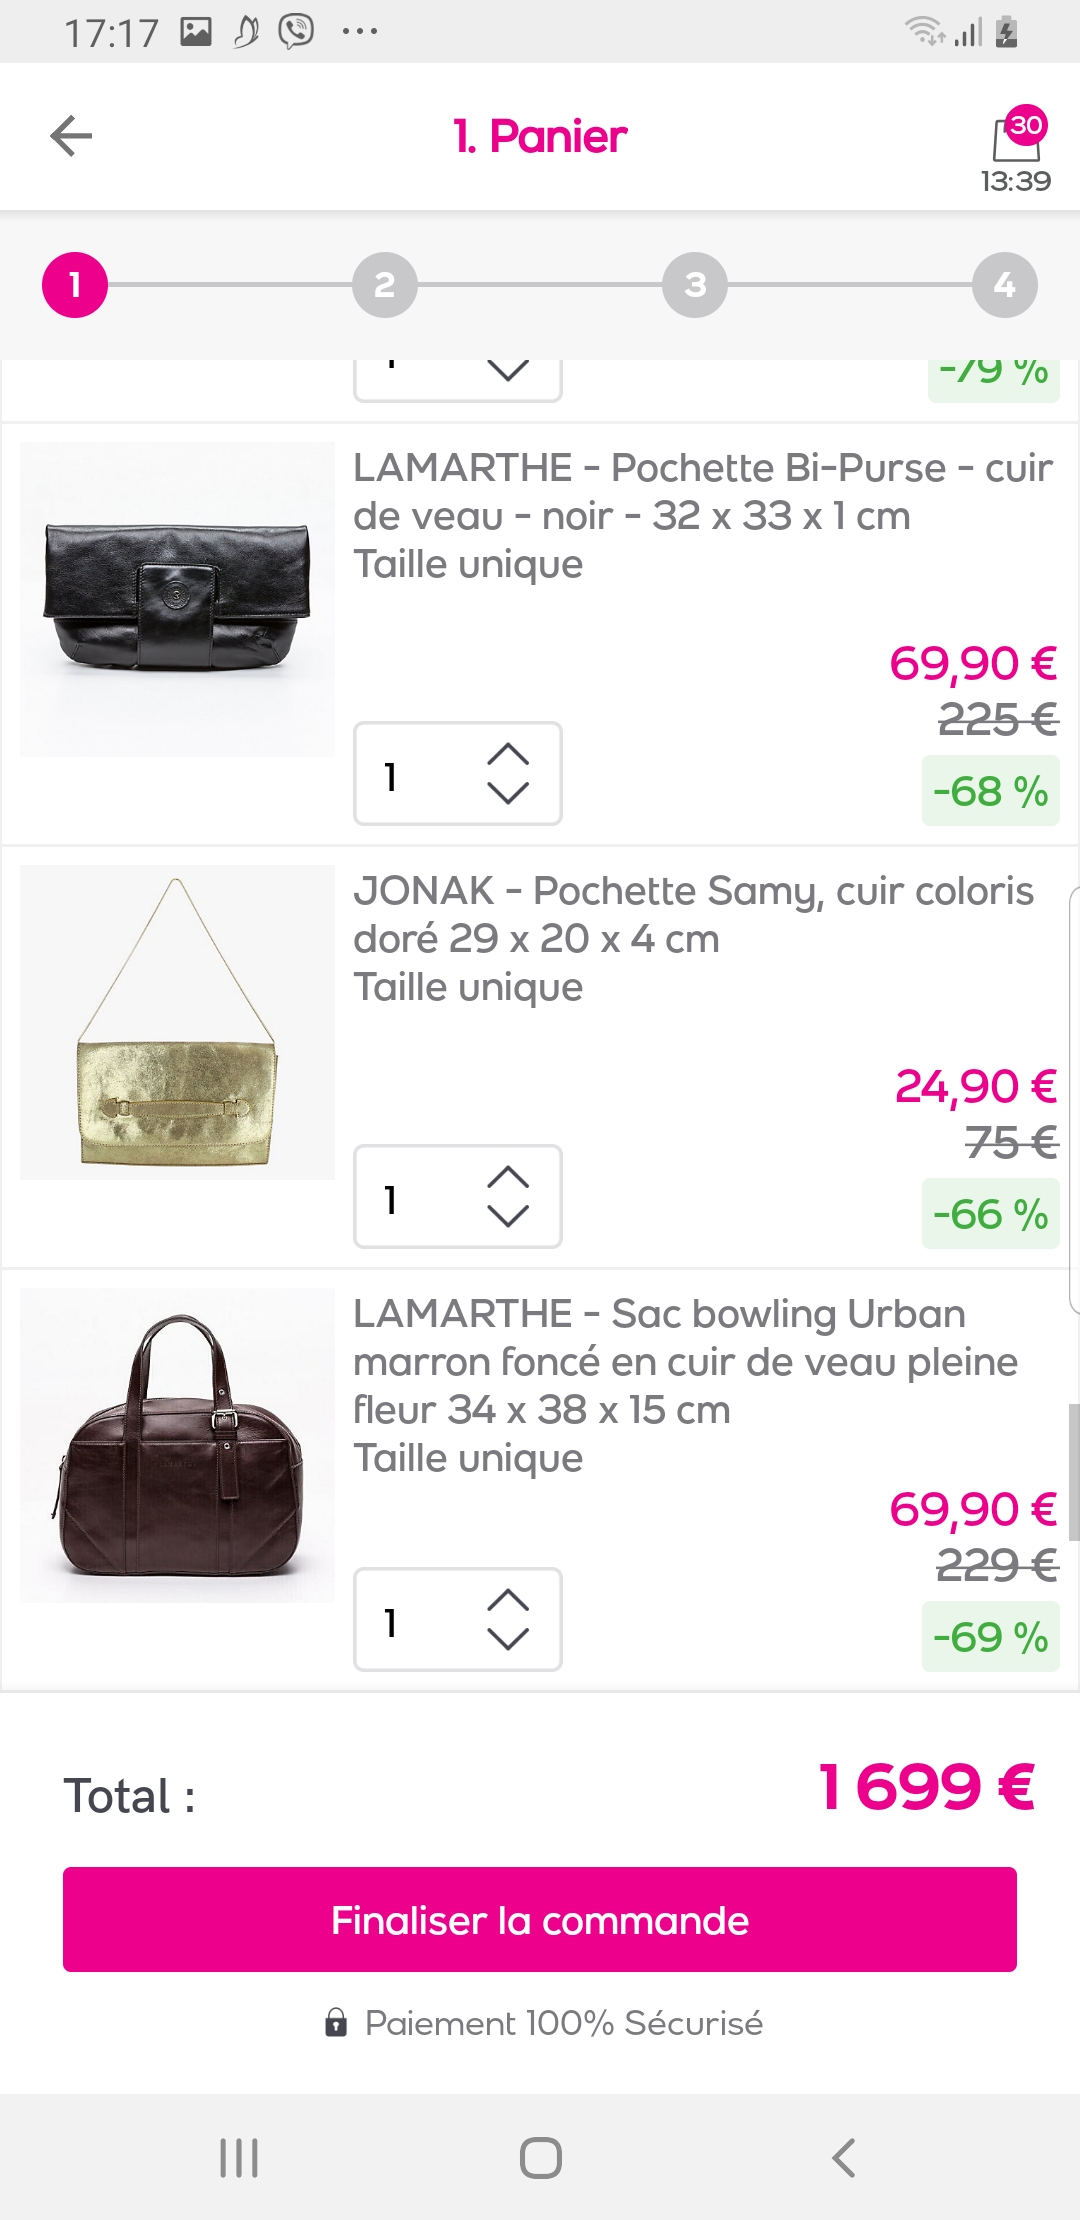Increase quantity of JONAK Pochette Samy
Viewport: 1080px width, 2220px height.
(x=508, y=1177)
